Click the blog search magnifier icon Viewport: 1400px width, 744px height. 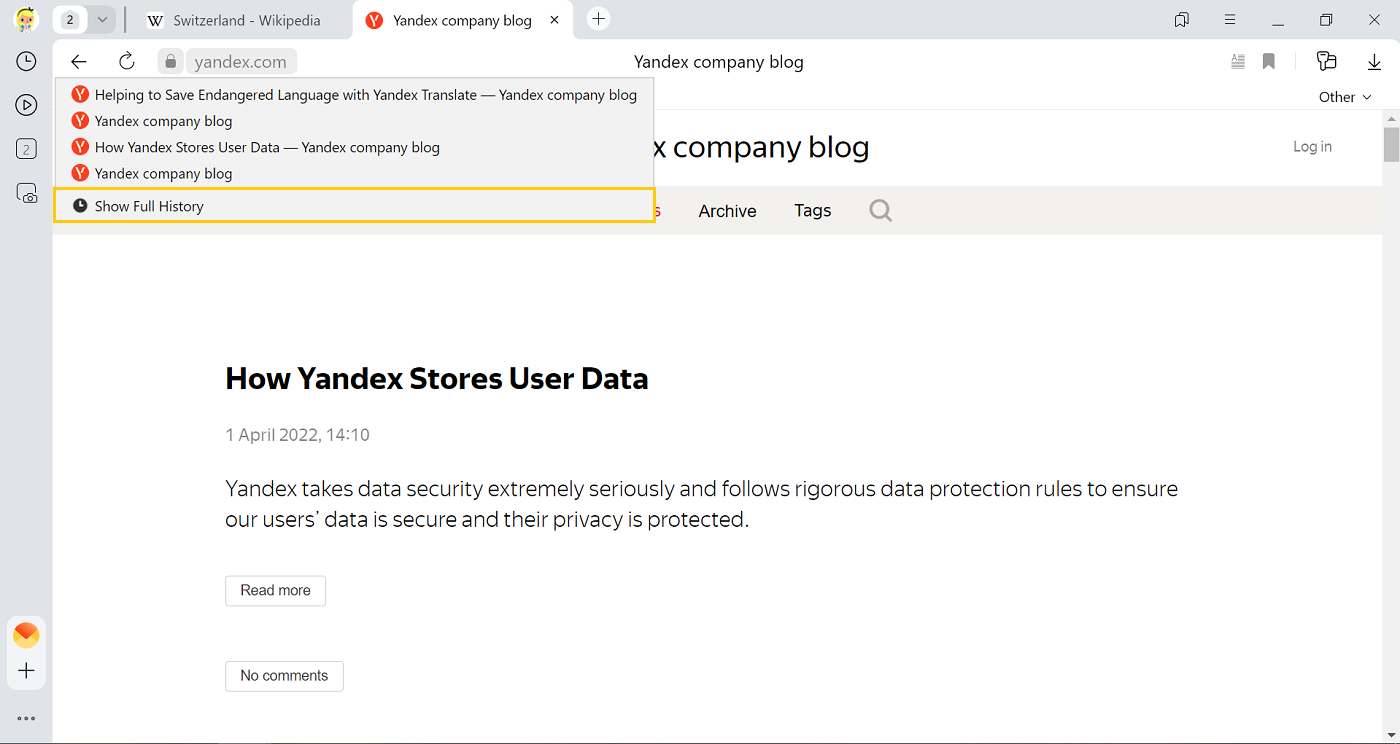point(880,211)
